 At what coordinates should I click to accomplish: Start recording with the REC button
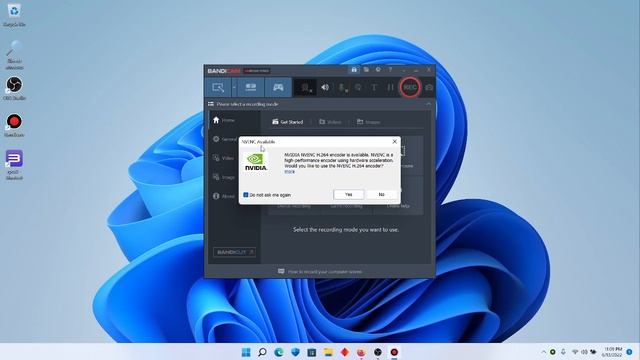click(410, 87)
